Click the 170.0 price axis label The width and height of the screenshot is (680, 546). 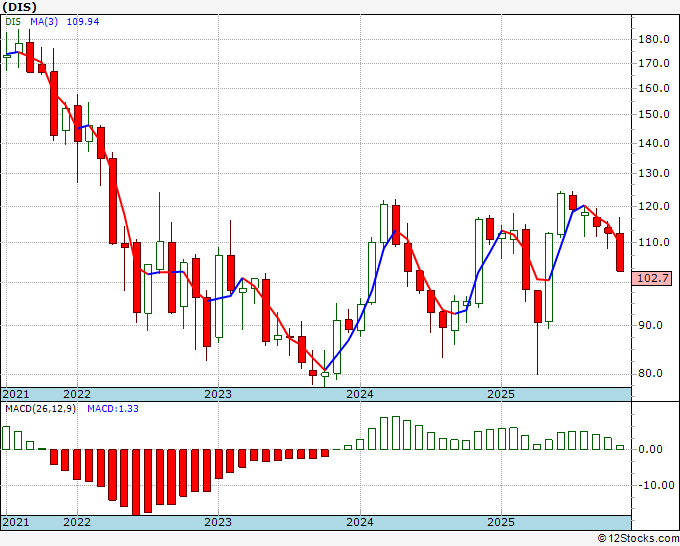pyautogui.click(x=654, y=63)
